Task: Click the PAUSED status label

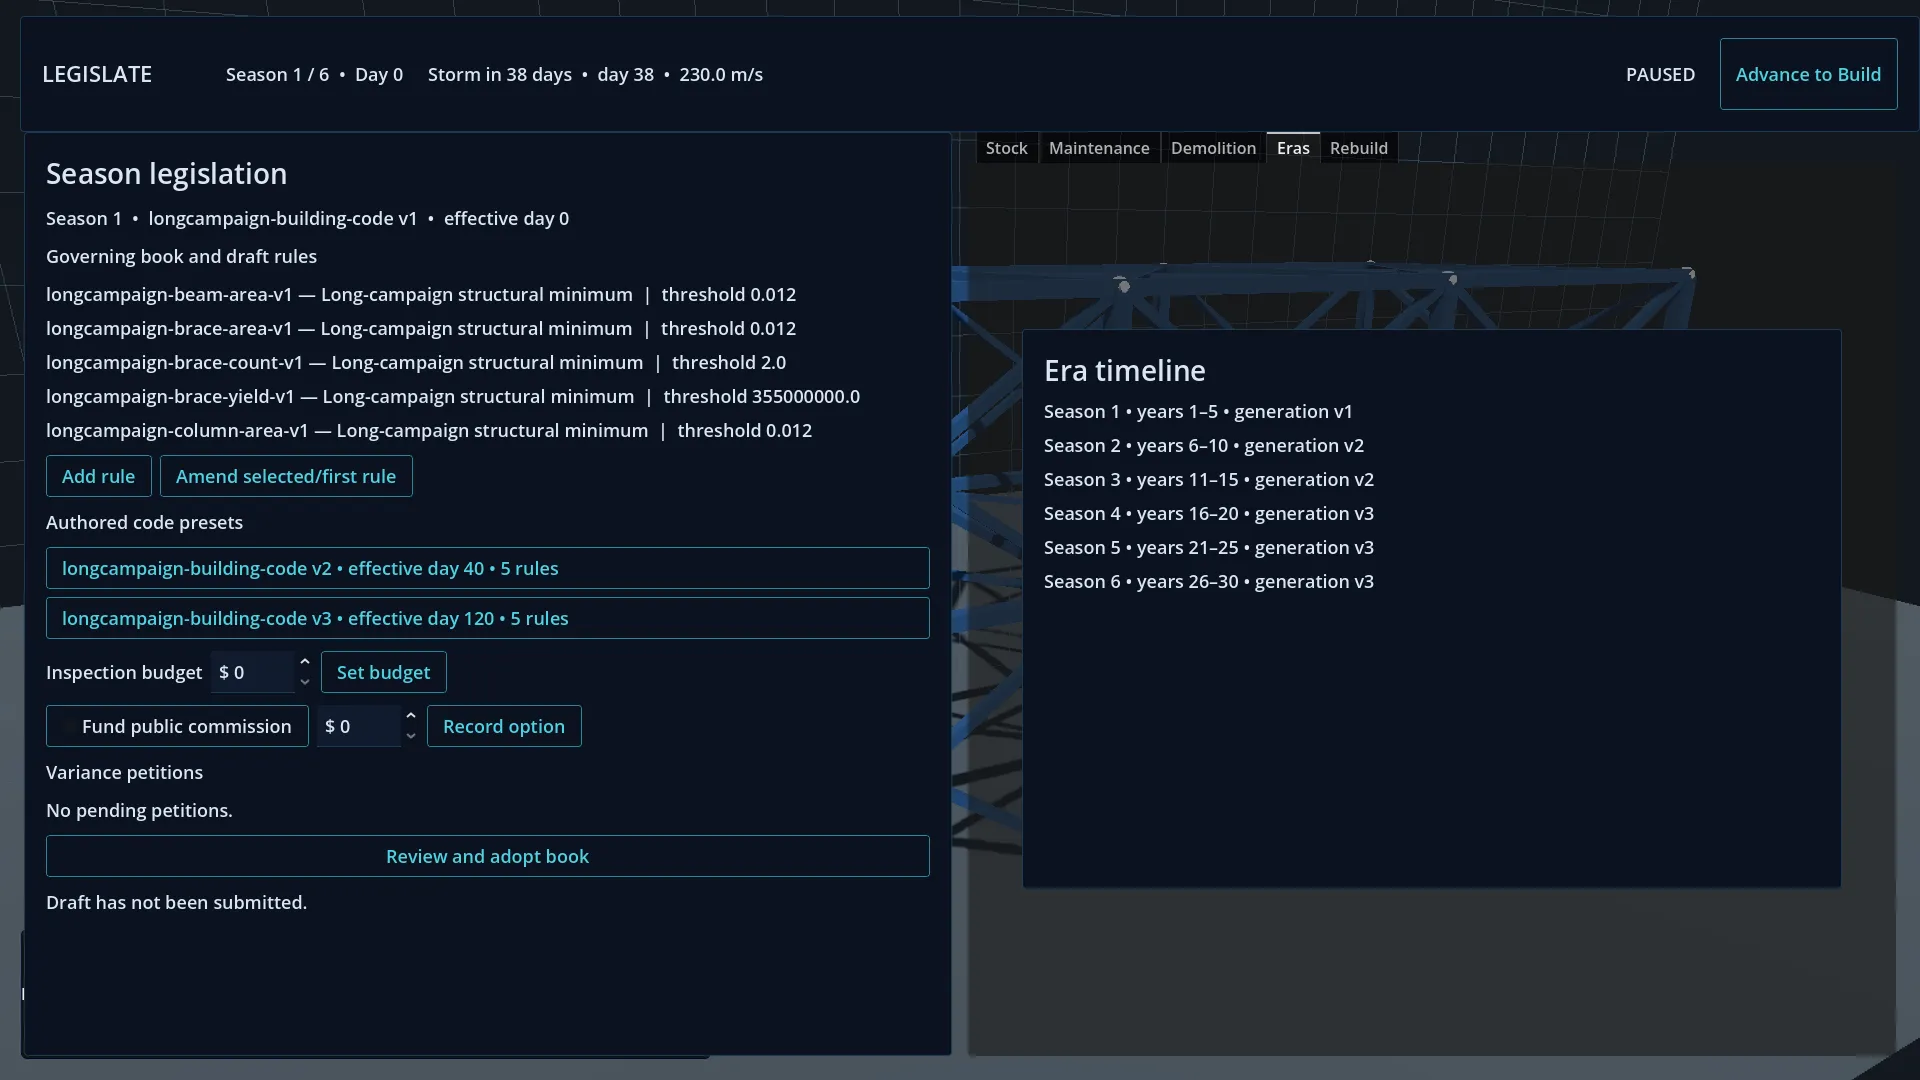Action: pos(1660,74)
